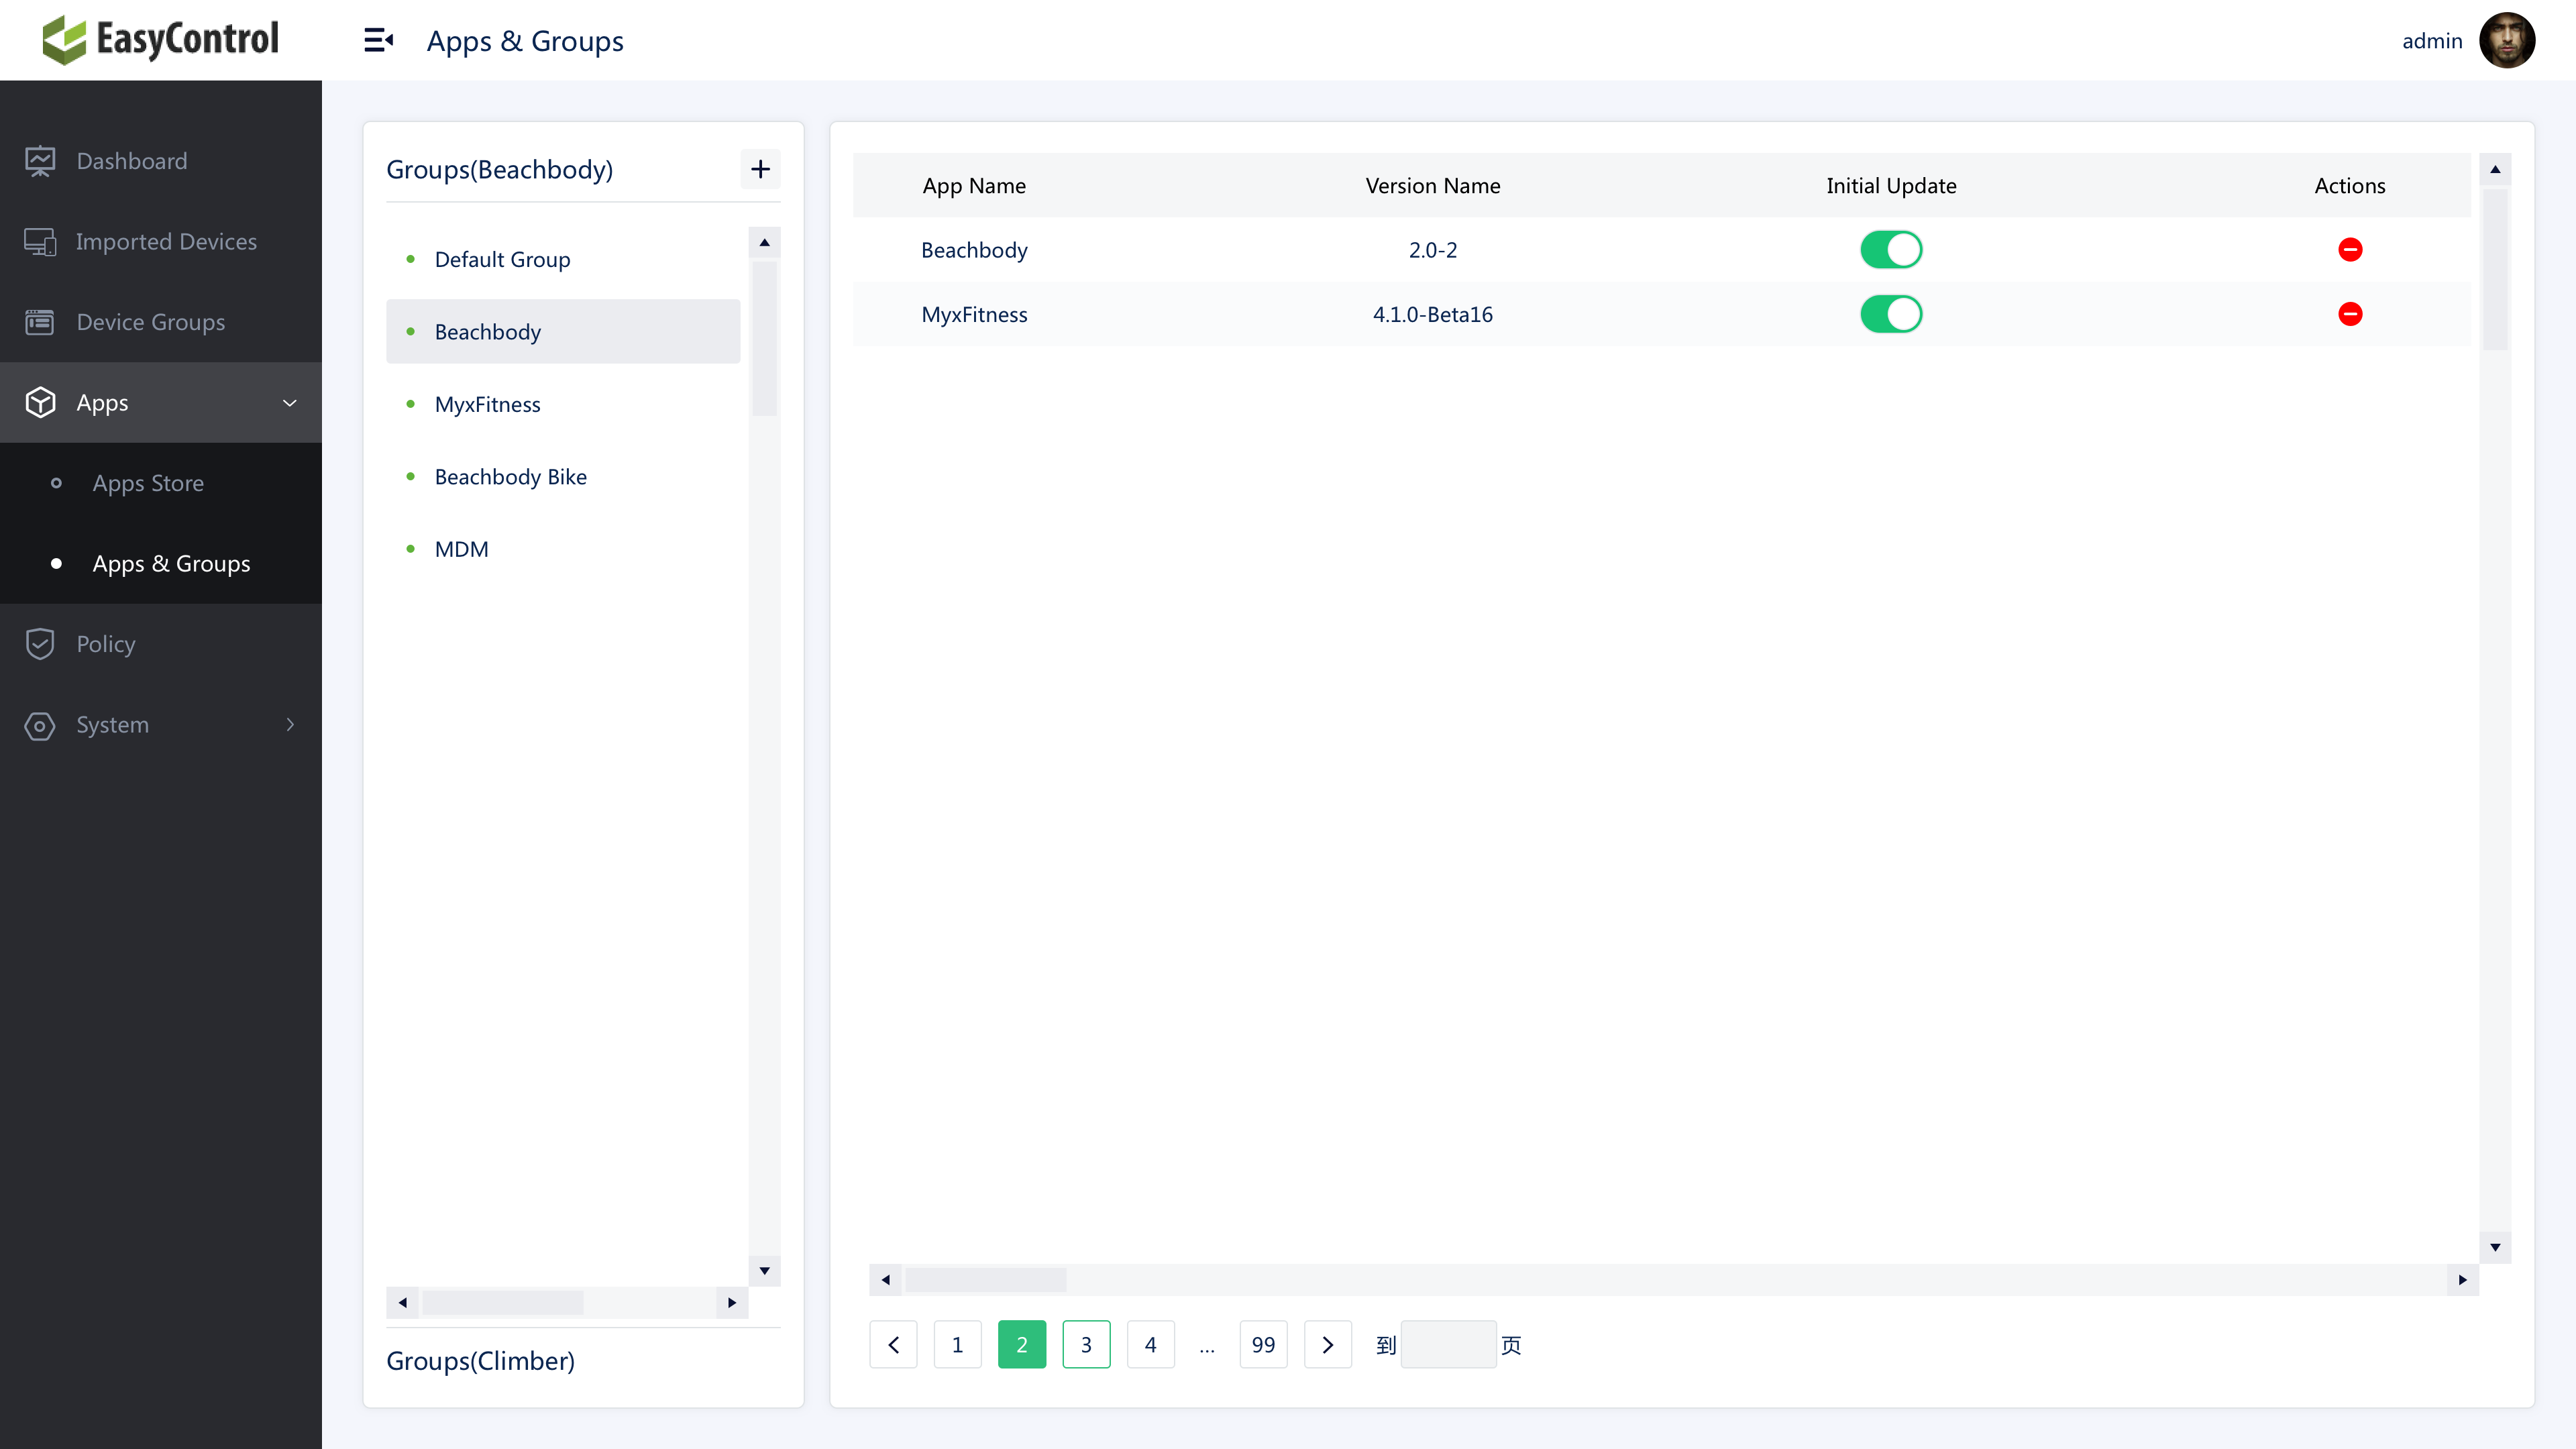Switch to Apps Store
This screenshot has width=2576, height=1449.
(148, 482)
